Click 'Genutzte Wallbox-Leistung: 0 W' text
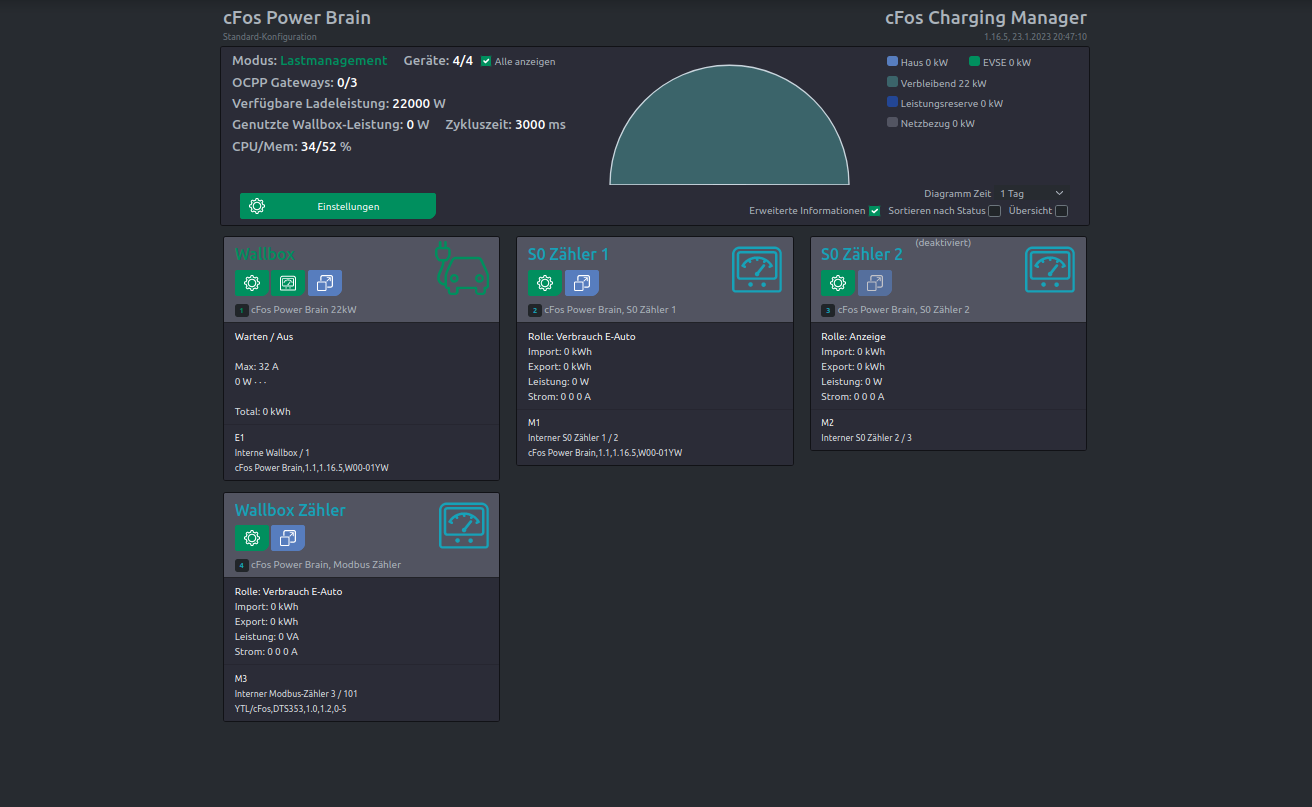The height and width of the screenshot is (807, 1312). [331, 125]
